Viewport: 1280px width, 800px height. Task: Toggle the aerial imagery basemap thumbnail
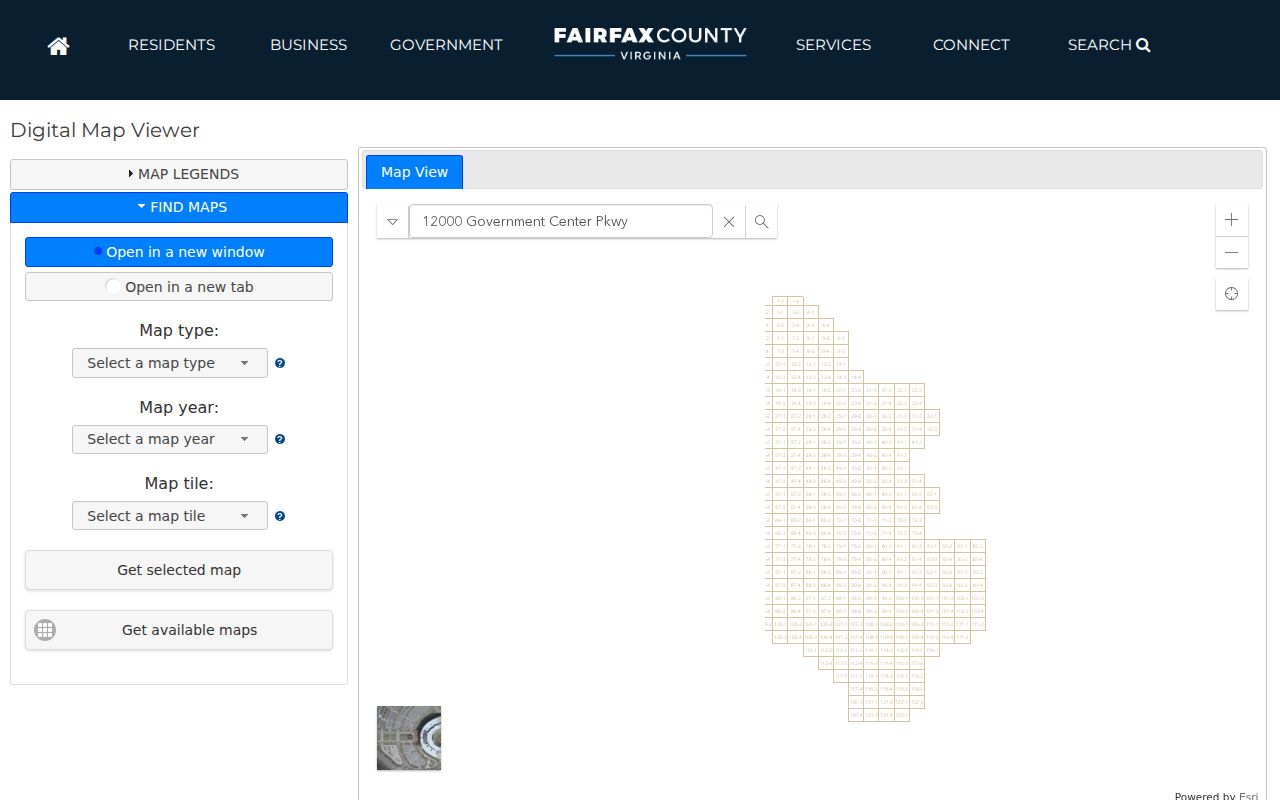click(x=409, y=738)
